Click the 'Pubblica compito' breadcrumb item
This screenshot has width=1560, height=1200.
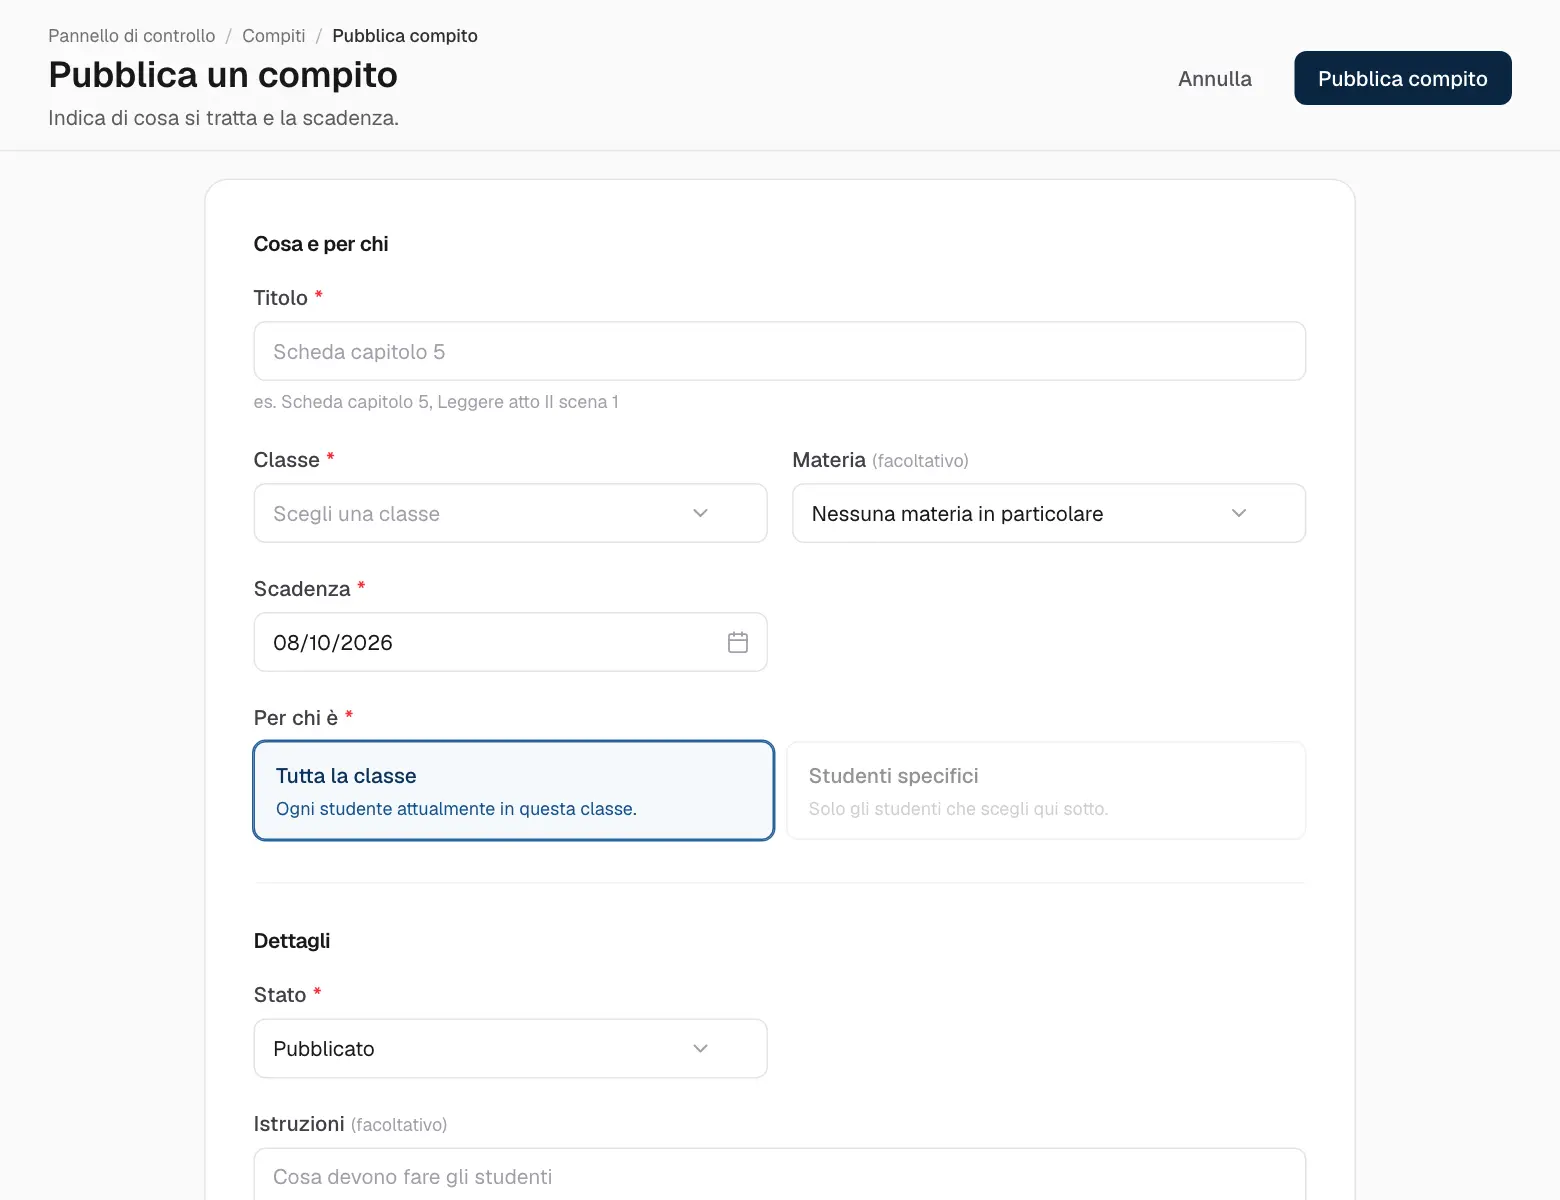click(405, 36)
